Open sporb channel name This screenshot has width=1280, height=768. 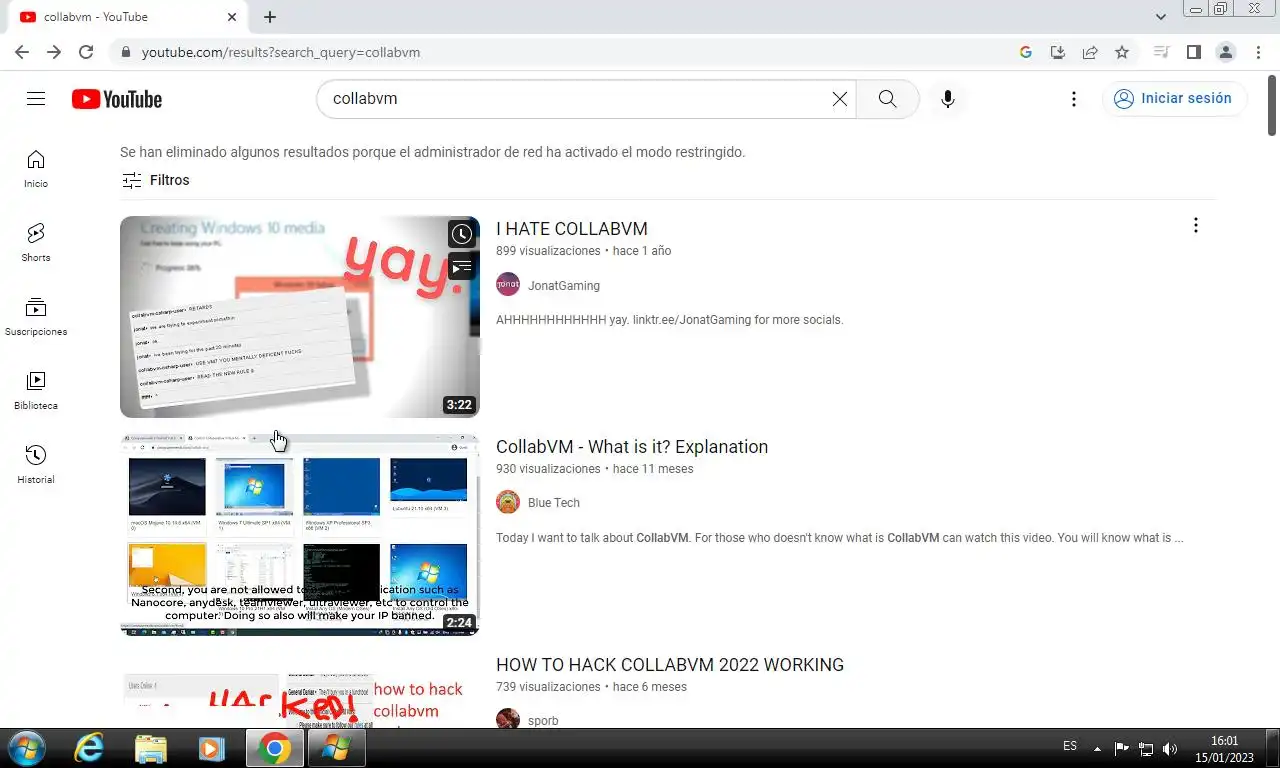(543, 721)
